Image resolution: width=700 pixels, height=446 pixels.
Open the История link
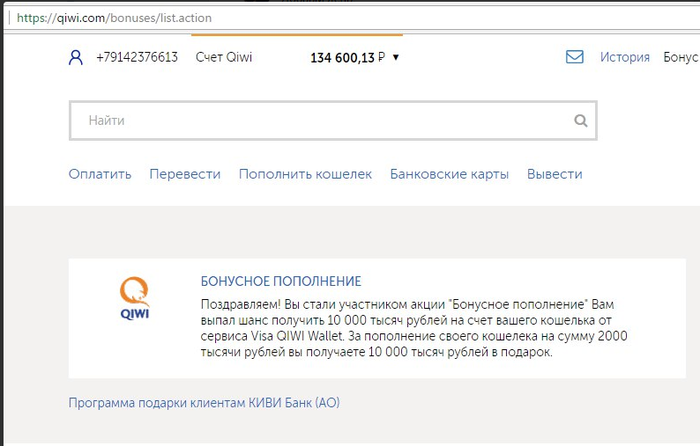(x=625, y=57)
